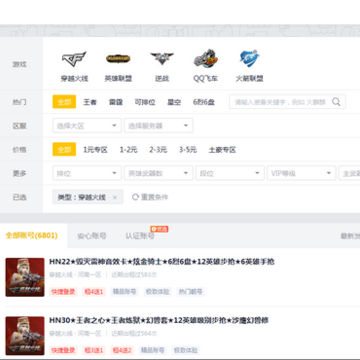
Task: Open the 选择服务器 dropdown
Action: coord(159,126)
